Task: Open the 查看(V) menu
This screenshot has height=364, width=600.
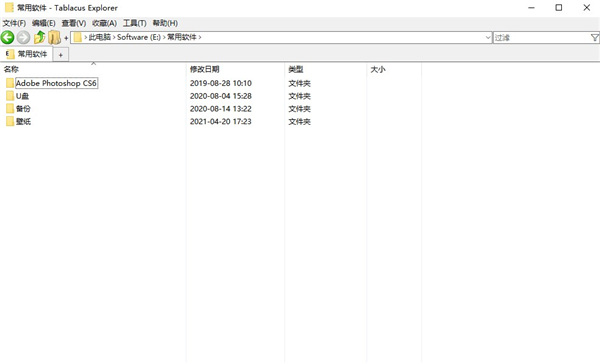Action: coord(74,23)
